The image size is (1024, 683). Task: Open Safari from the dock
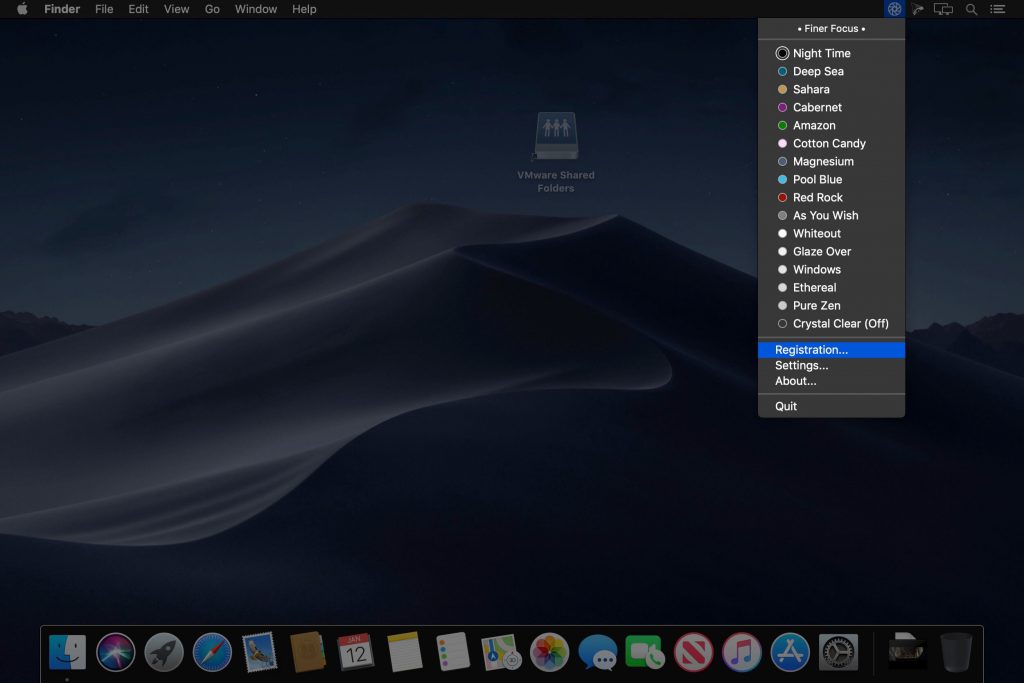click(212, 652)
